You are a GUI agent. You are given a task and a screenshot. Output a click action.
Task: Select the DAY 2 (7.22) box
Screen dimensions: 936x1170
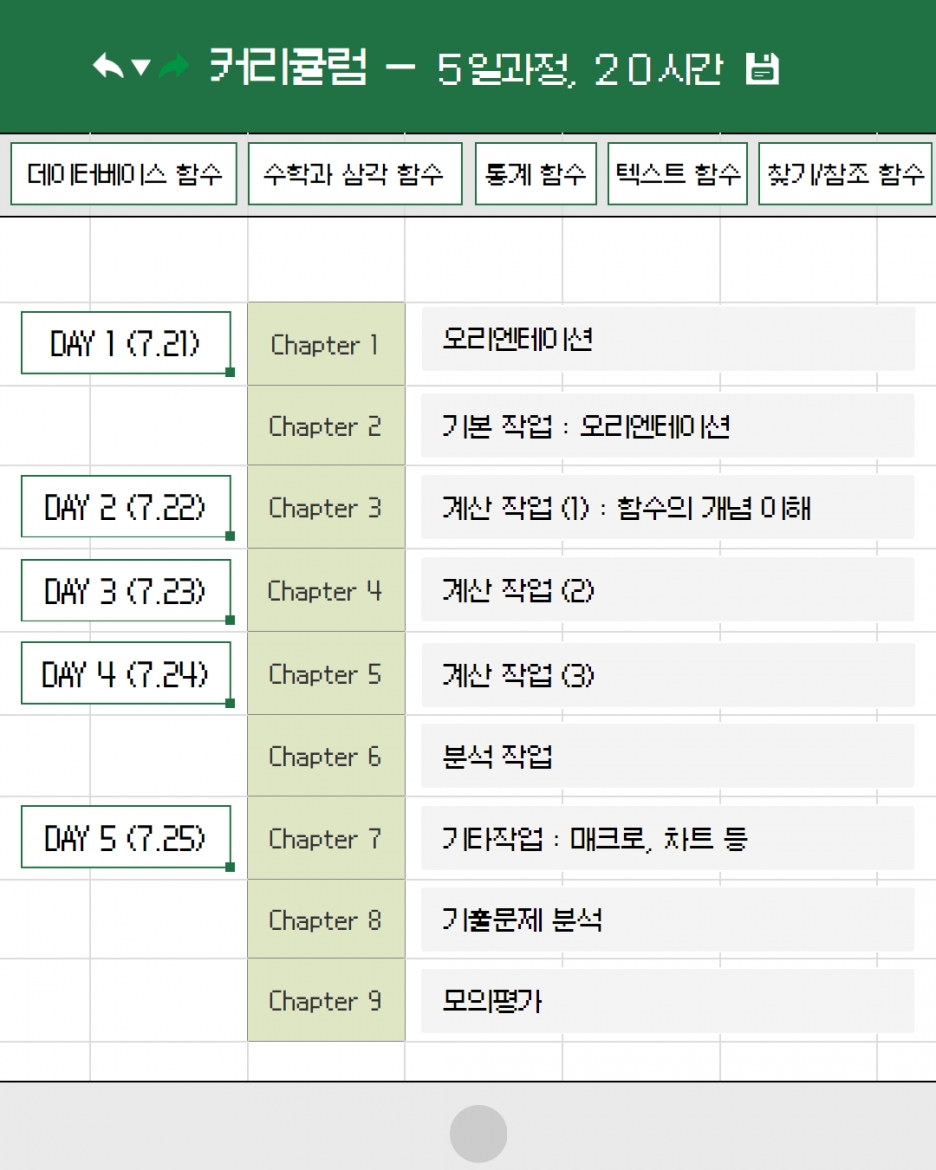[x=126, y=507]
